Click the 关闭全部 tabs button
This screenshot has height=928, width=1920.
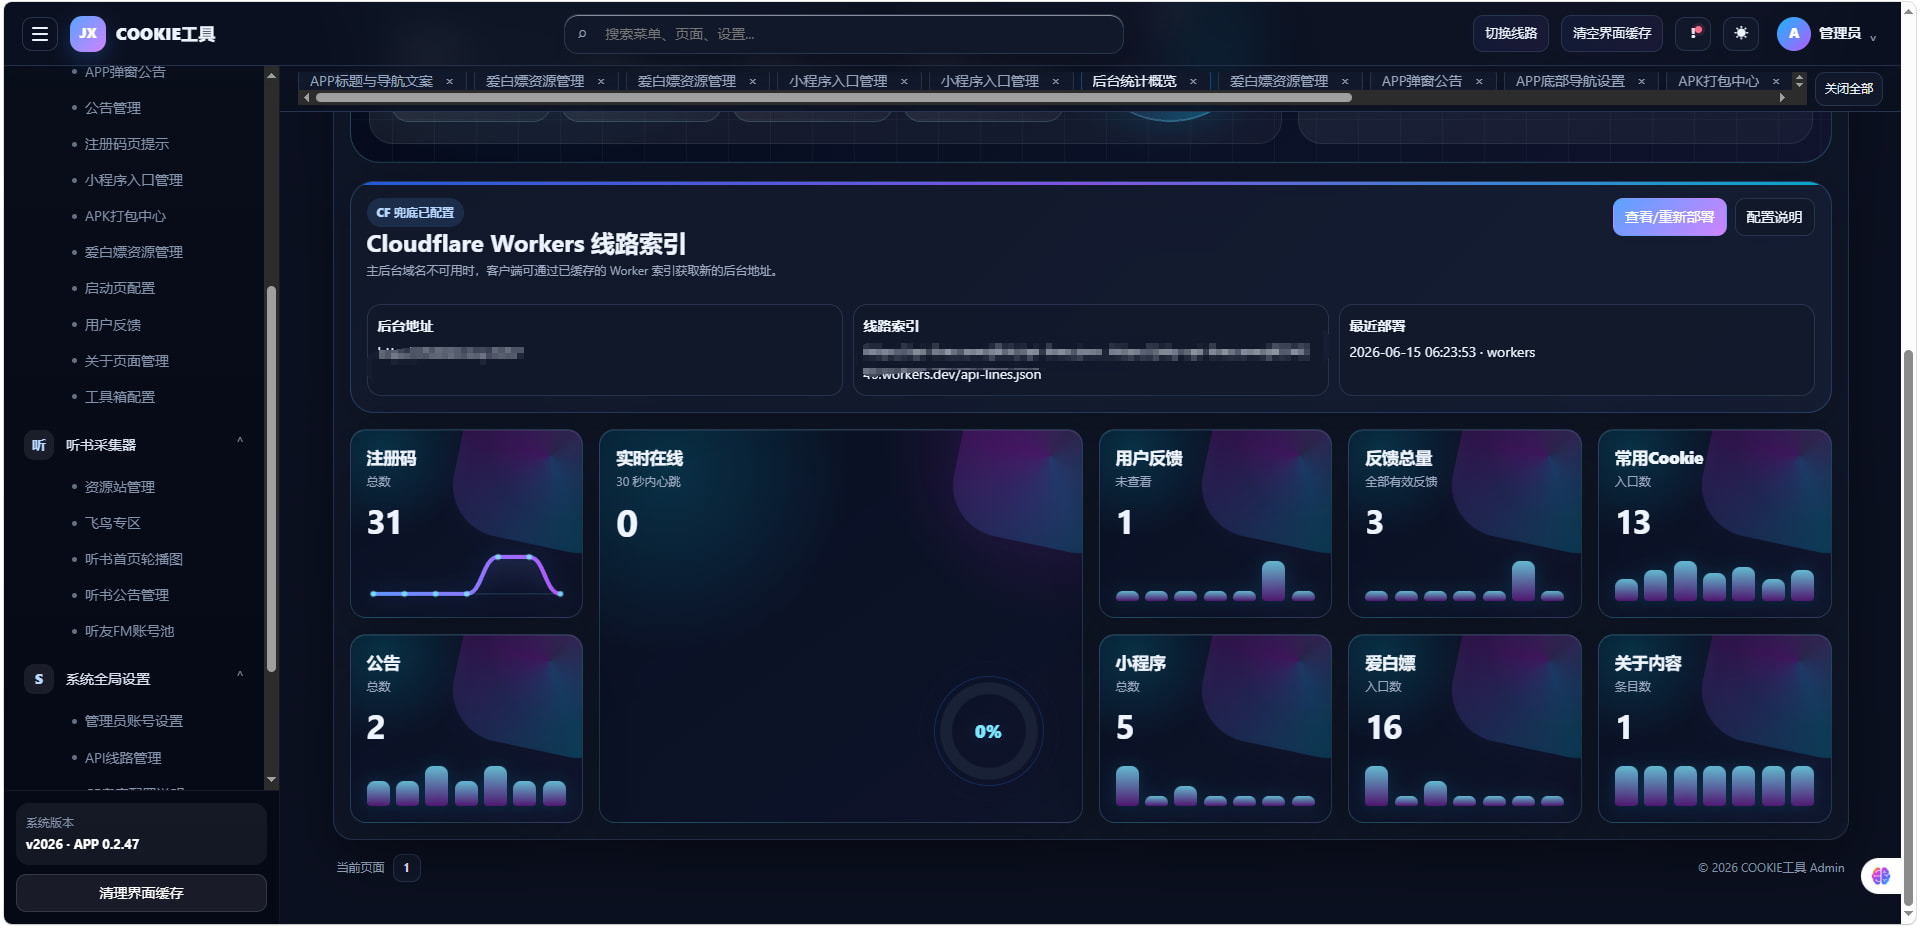[1849, 88]
